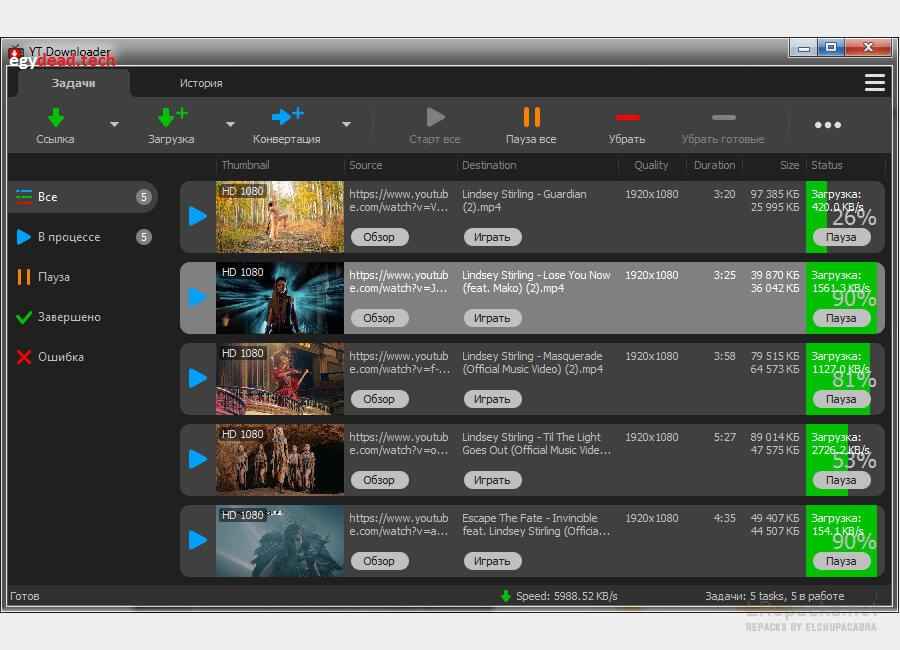
Task: Resume the Lindsey Stirling - Guardian download
Action: (x=197, y=216)
